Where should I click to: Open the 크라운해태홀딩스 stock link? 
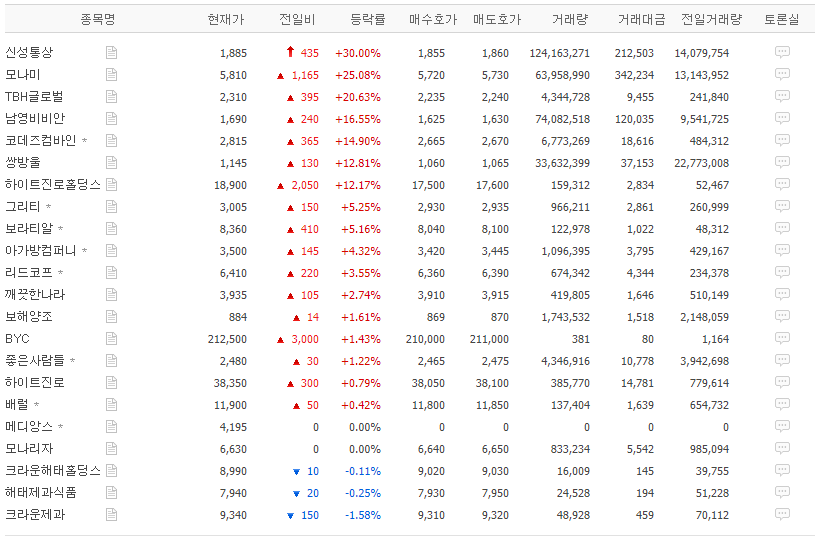pyautogui.click(x=53, y=470)
